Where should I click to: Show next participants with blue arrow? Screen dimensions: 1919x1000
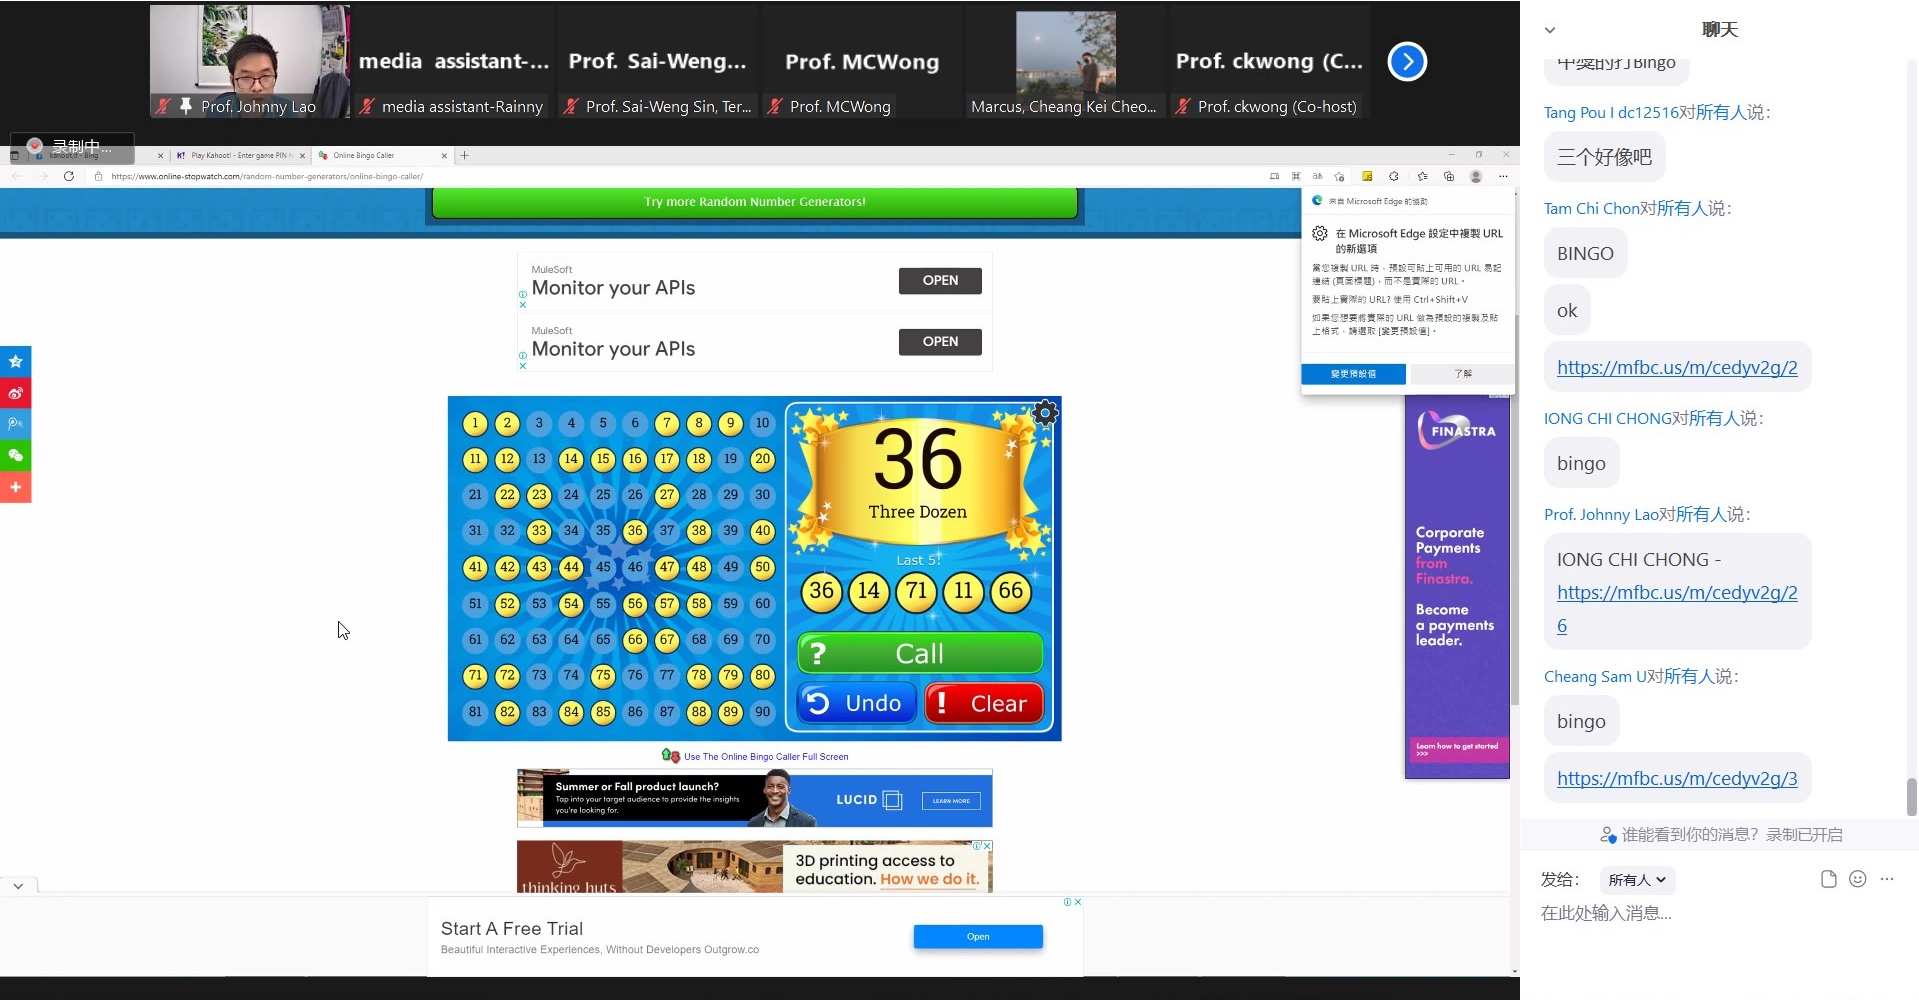point(1407,62)
